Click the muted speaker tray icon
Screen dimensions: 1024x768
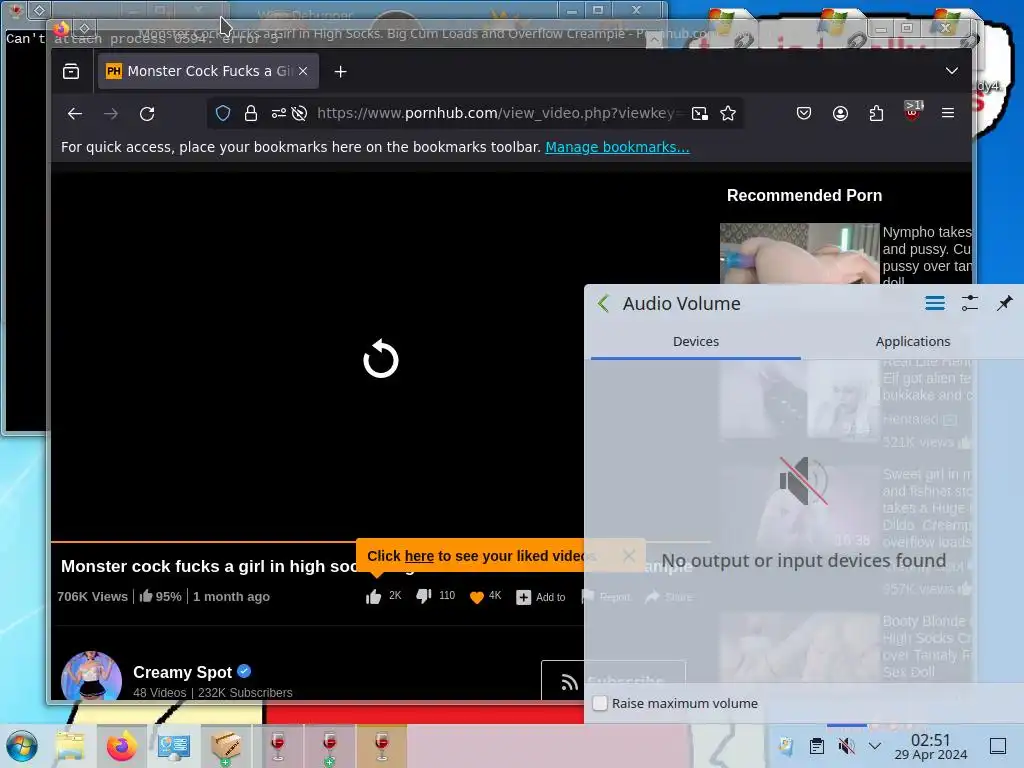[846, 746]
